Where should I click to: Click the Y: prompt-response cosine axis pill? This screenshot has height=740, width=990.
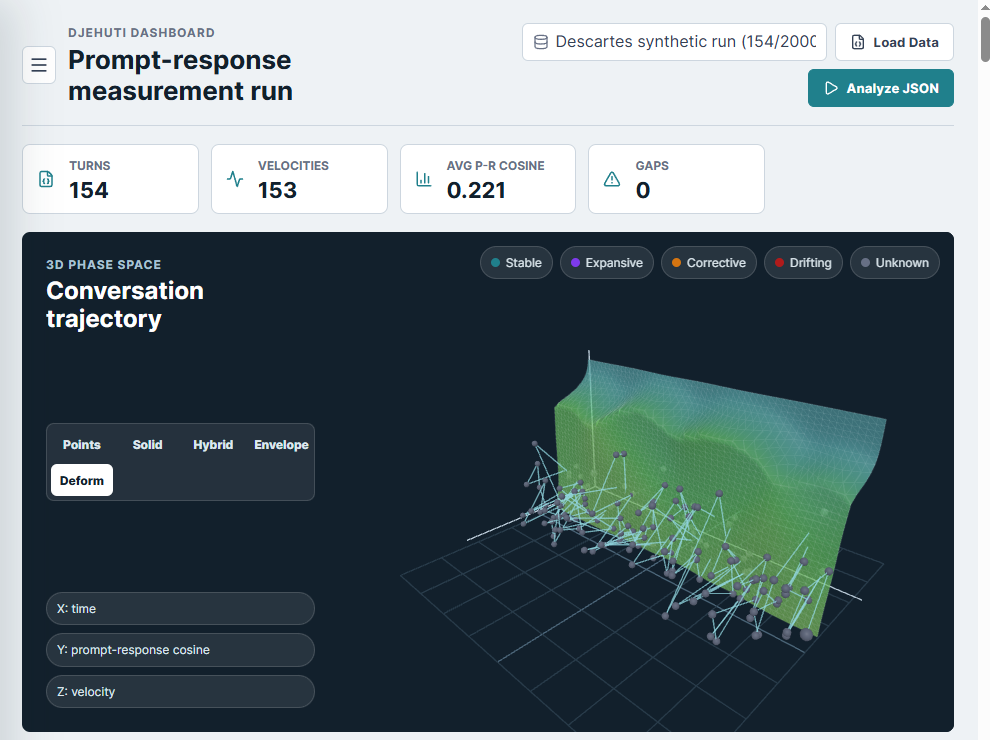(x=181, y=650)
